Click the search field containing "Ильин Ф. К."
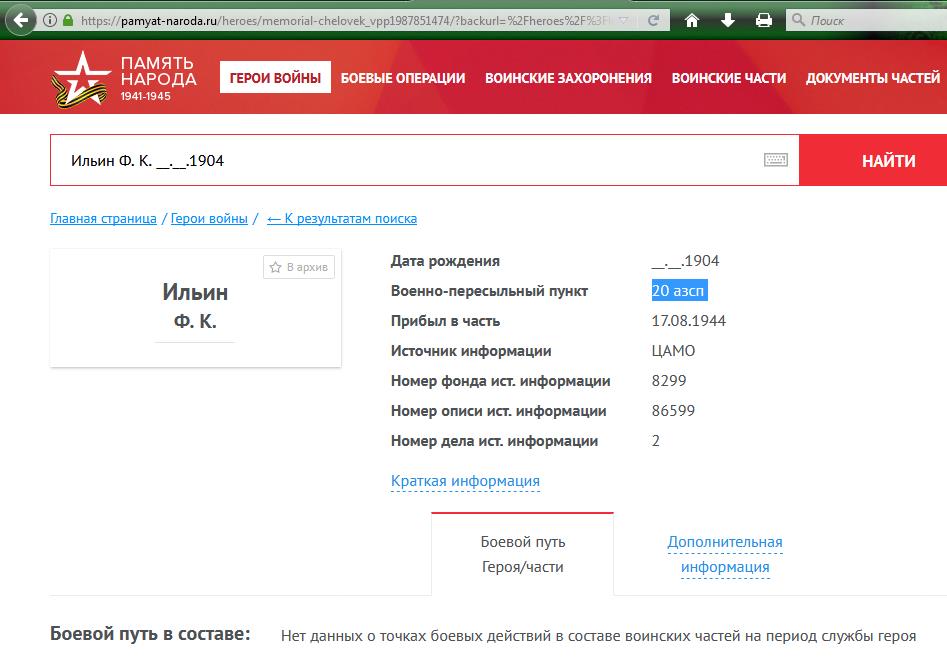This screenshot has width=947, height=657. pyautogui.click(x=400, y=160)
